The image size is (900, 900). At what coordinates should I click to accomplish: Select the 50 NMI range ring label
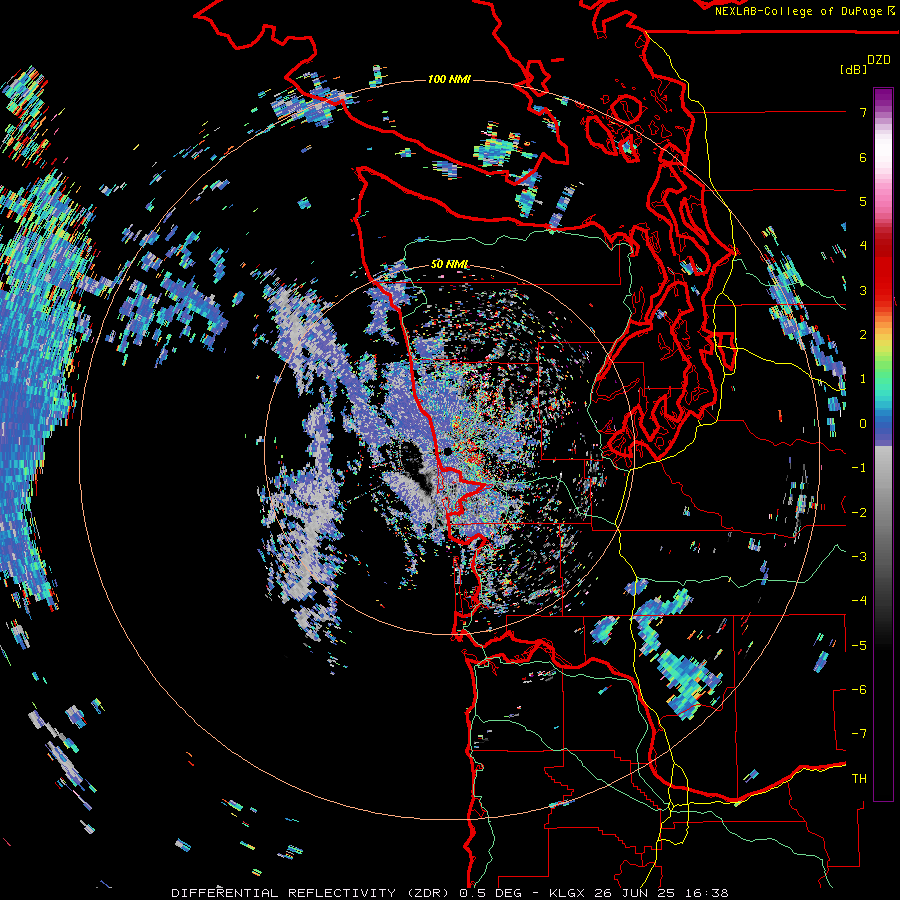449,264
